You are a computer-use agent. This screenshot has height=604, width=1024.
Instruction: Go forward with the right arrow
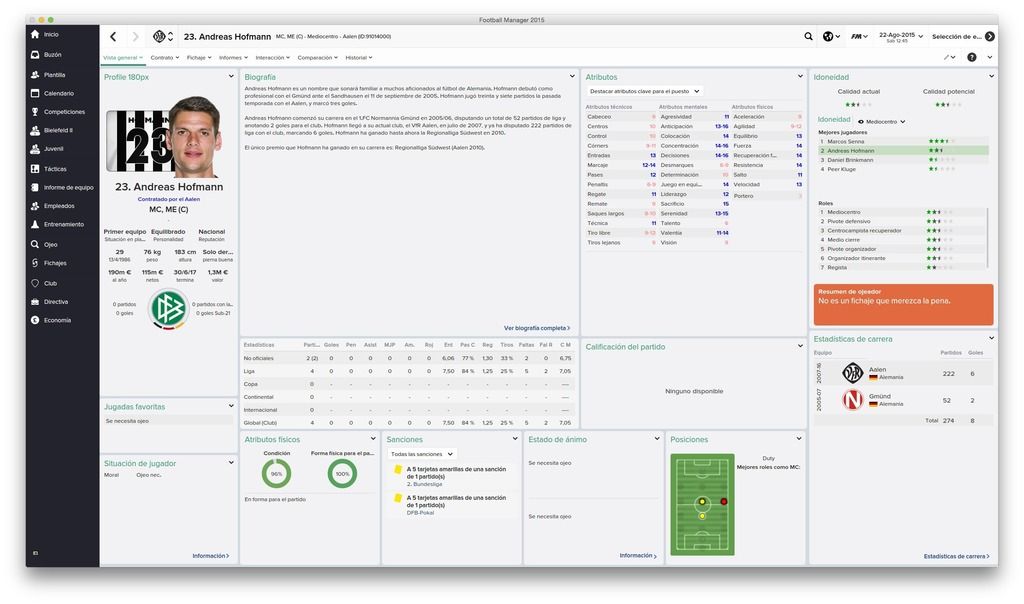135,37
